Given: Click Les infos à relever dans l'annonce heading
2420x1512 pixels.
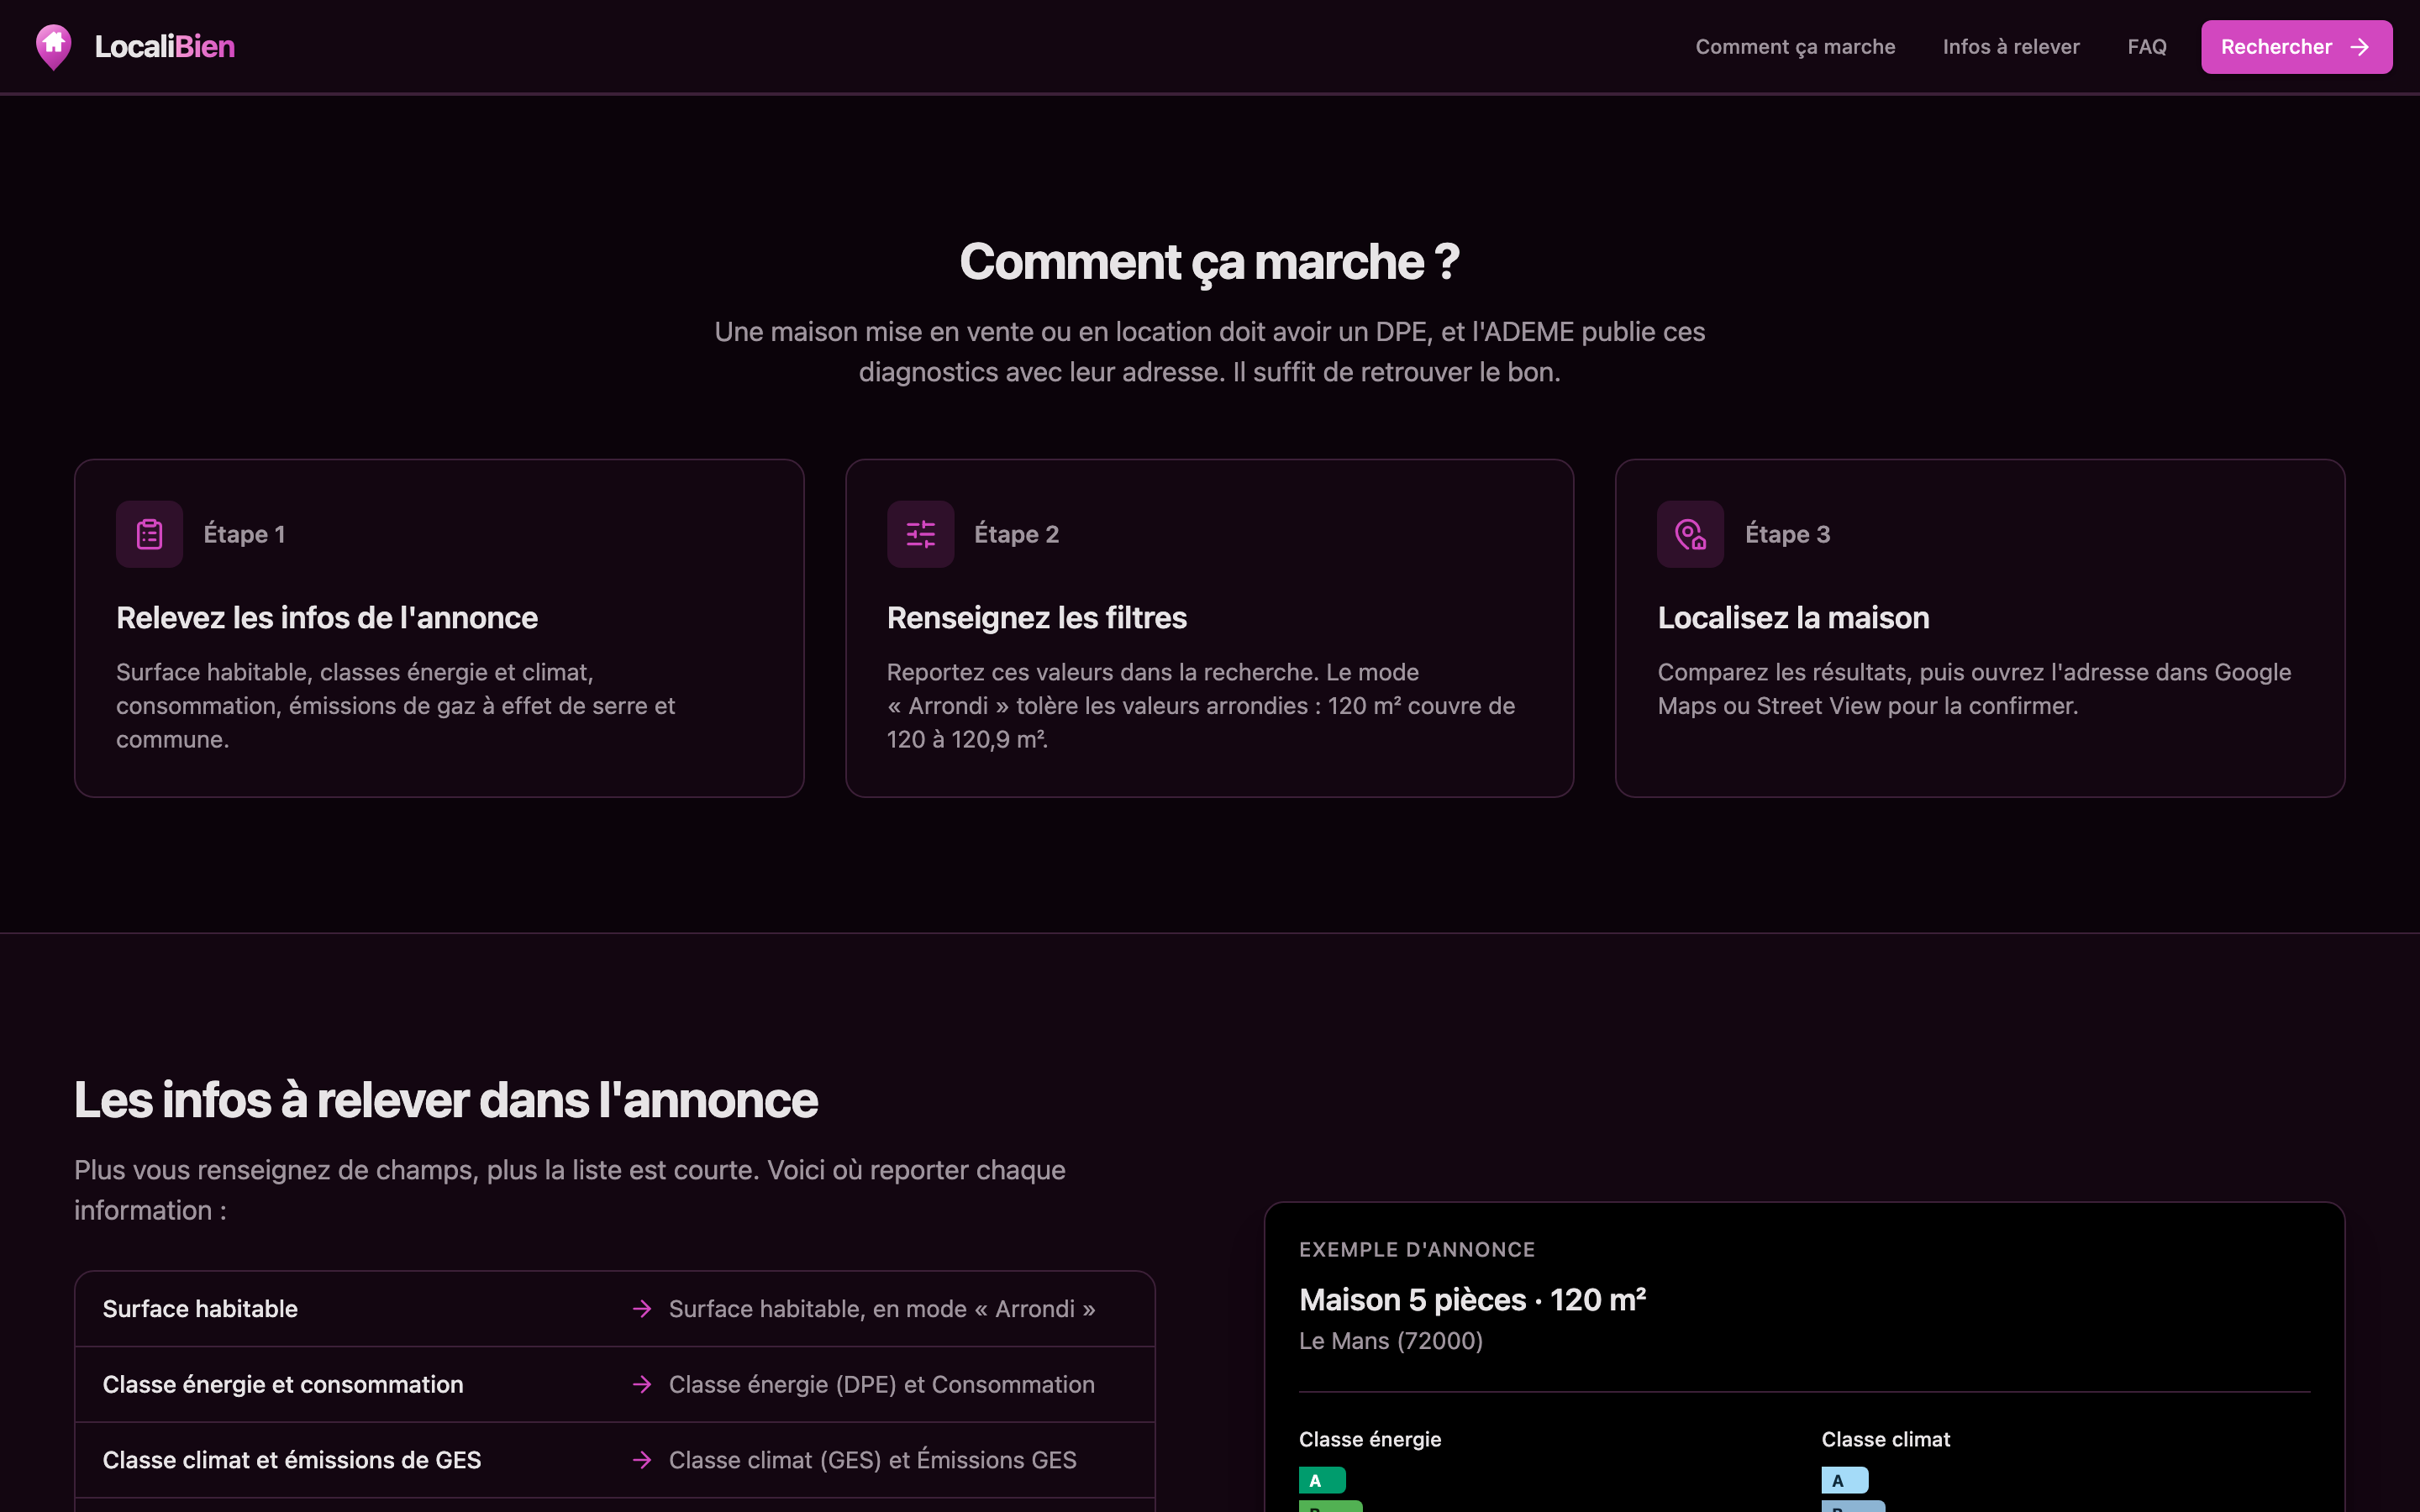Looking at the screenshot, I should point(446,1100).
